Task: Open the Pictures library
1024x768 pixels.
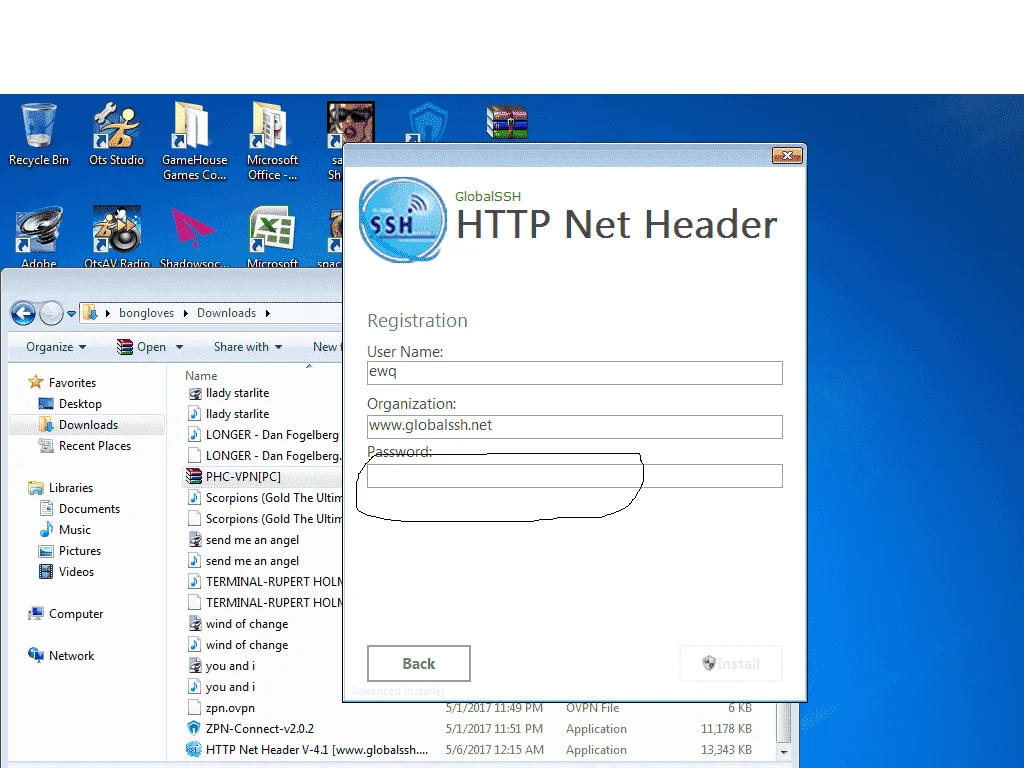Action: [x=70, y=551]
